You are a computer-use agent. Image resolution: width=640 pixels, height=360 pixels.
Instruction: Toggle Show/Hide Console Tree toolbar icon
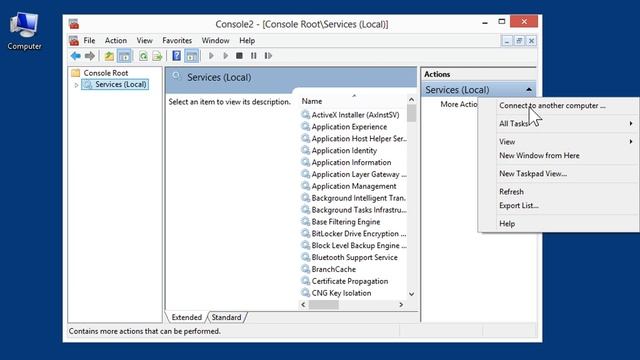point(124,56)
